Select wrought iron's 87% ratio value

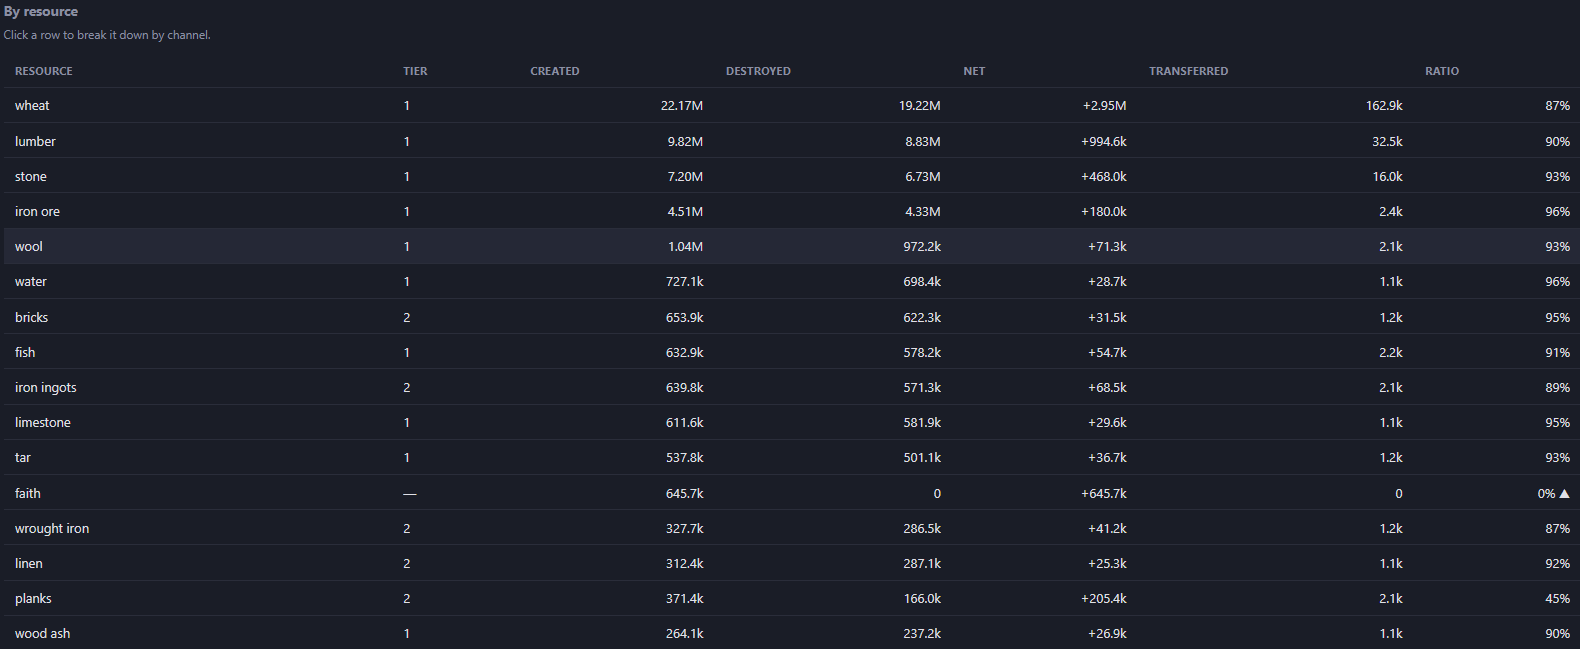(x=1557, y=528)
